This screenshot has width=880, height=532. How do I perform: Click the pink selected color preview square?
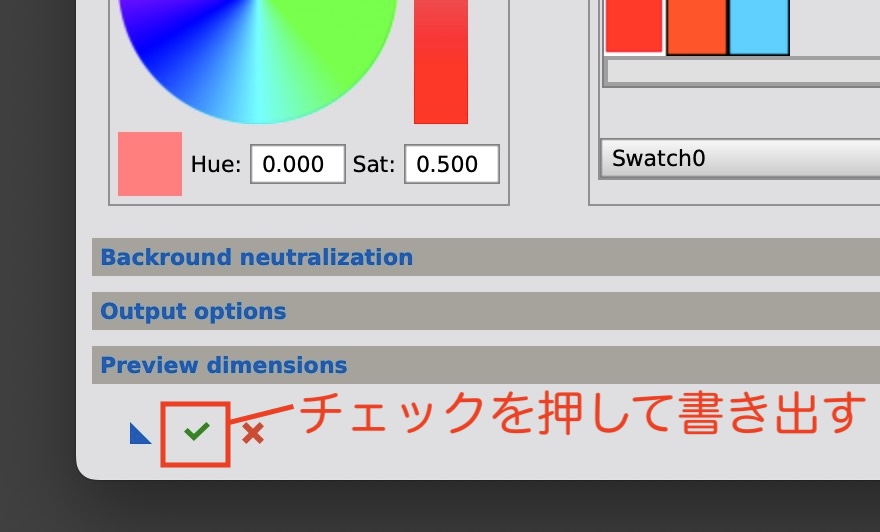coord(150,164)
